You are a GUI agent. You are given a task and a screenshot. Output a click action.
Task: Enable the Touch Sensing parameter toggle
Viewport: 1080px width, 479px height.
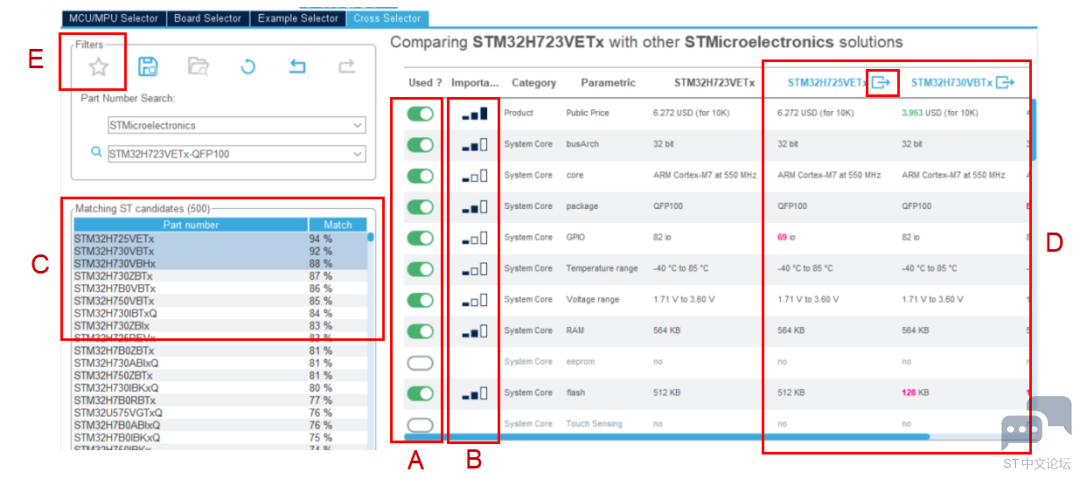(420, 425)
